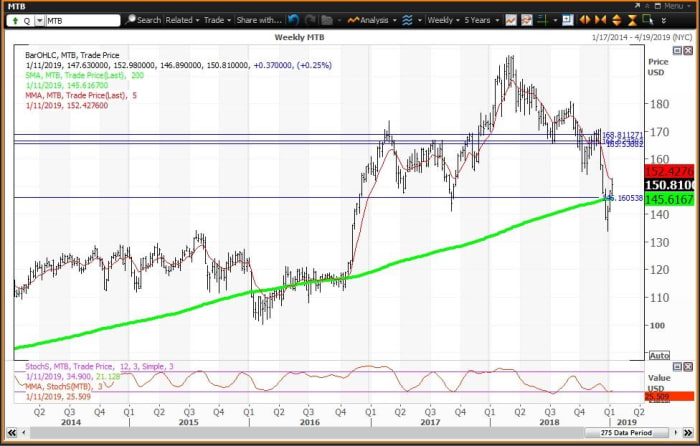Click the Search button
The height and width of the screenshot is (446, 700).
coord(144,19)
